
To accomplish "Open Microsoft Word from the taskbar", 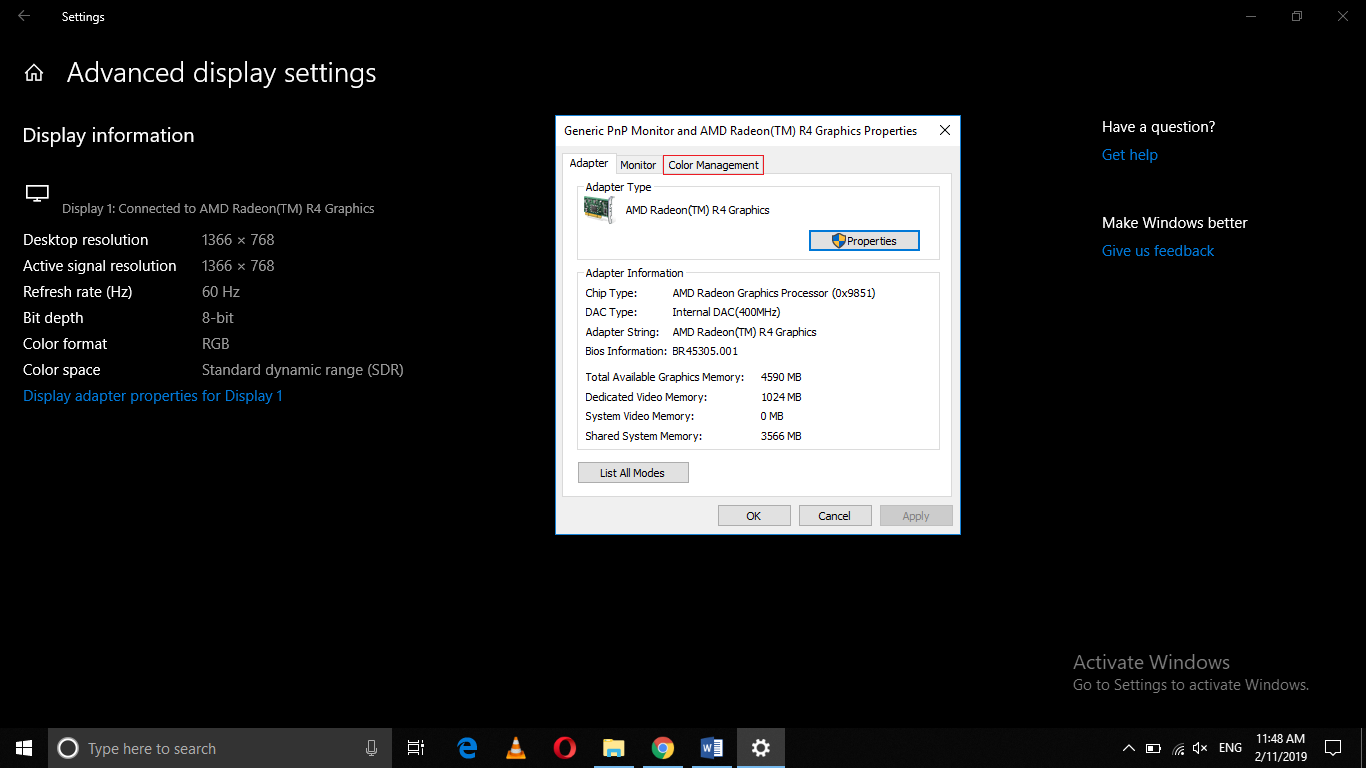I will tap(711, 747).
